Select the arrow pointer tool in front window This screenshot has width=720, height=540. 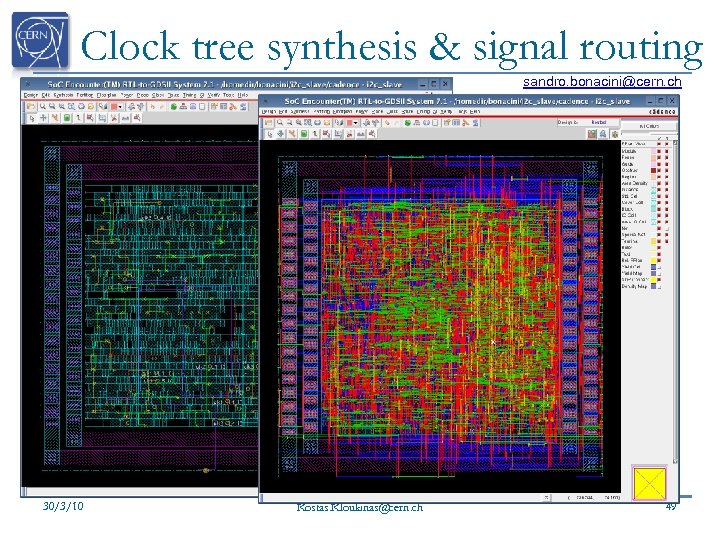(x=270, y=134)
